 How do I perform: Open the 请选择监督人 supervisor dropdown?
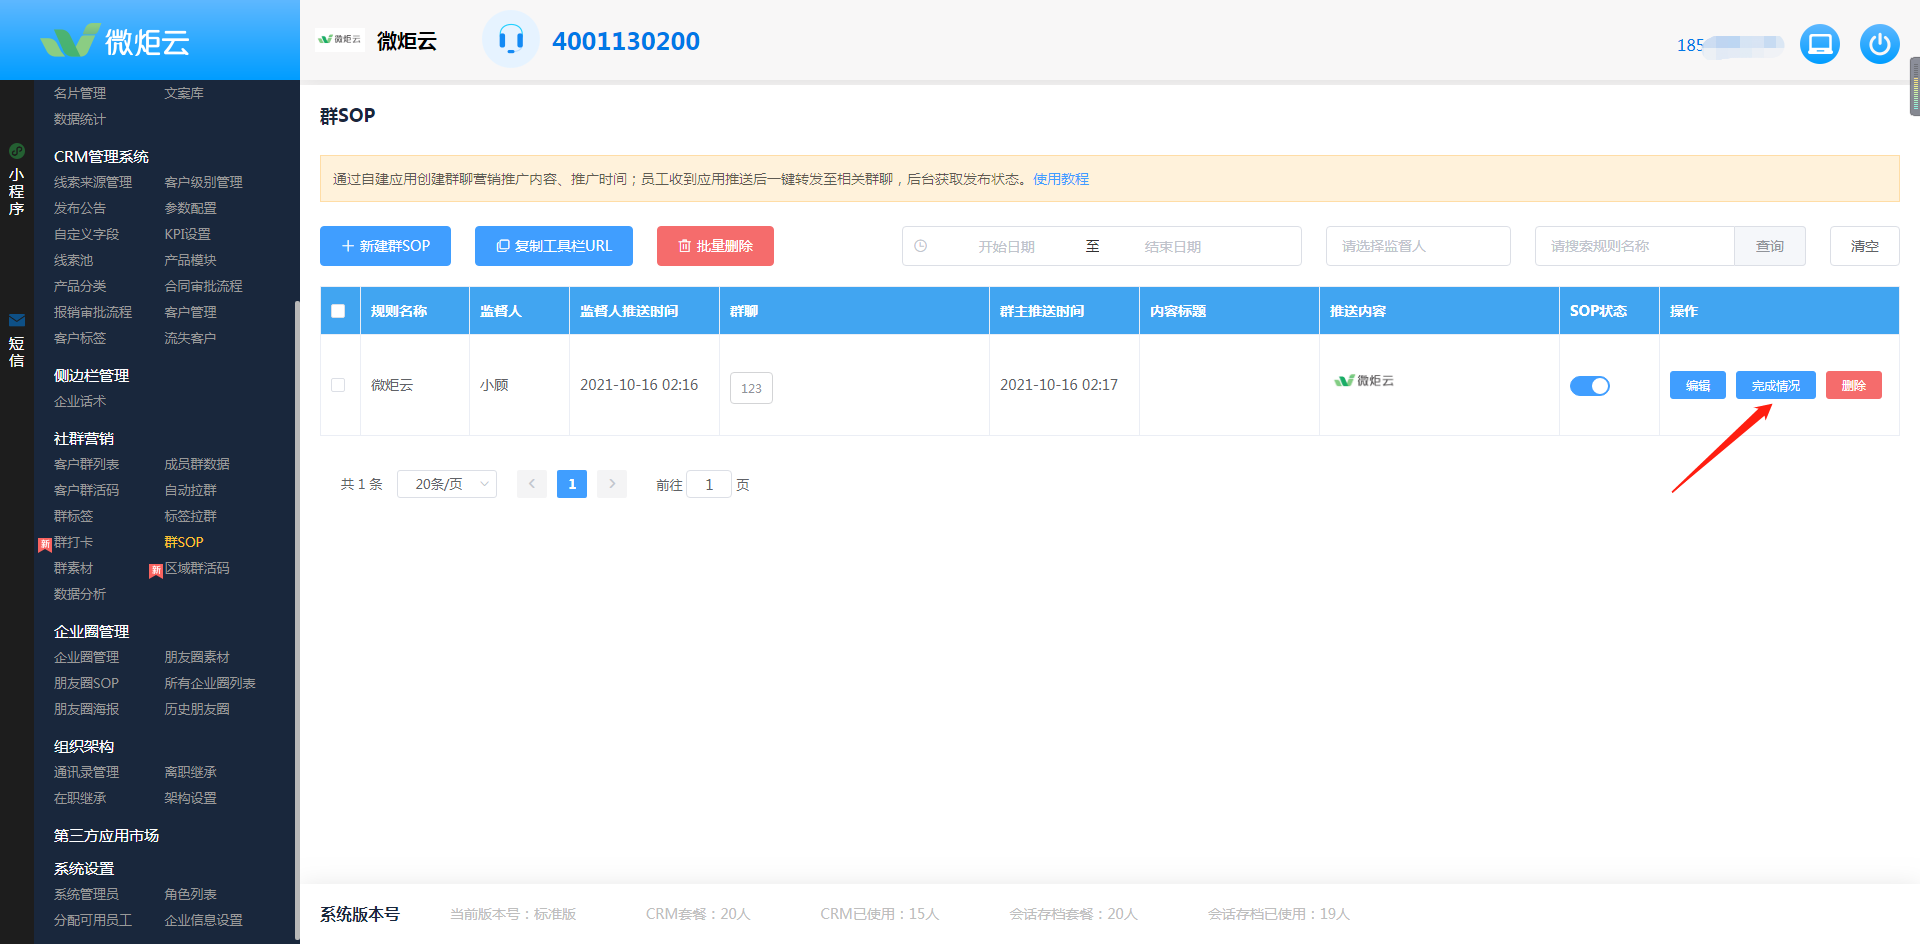click(1418, 246)
